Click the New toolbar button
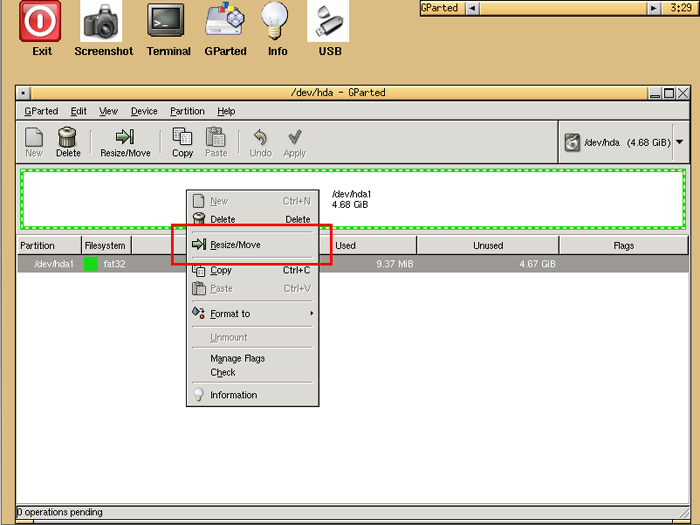700x525 pixels. tap(34, 142)
